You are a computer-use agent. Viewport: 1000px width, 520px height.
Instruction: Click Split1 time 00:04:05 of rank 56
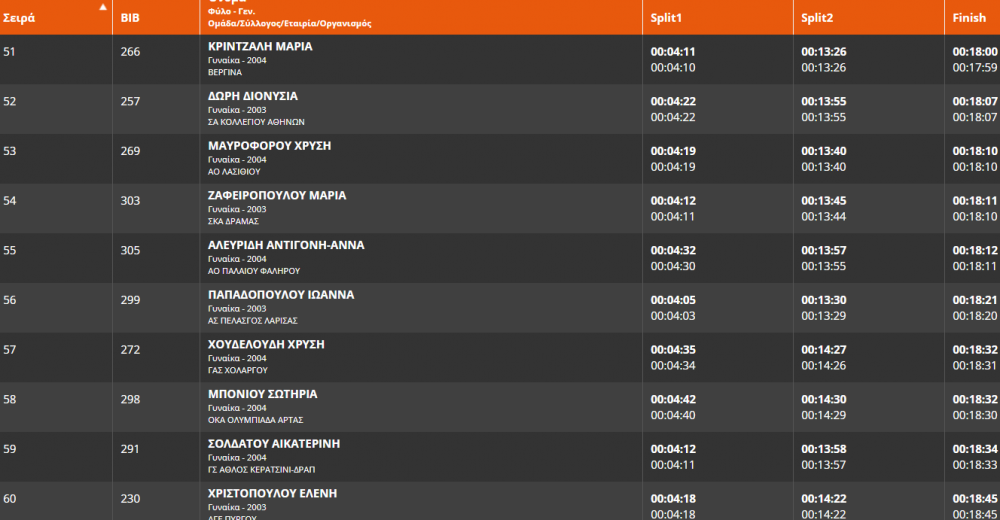click(673, 301)
